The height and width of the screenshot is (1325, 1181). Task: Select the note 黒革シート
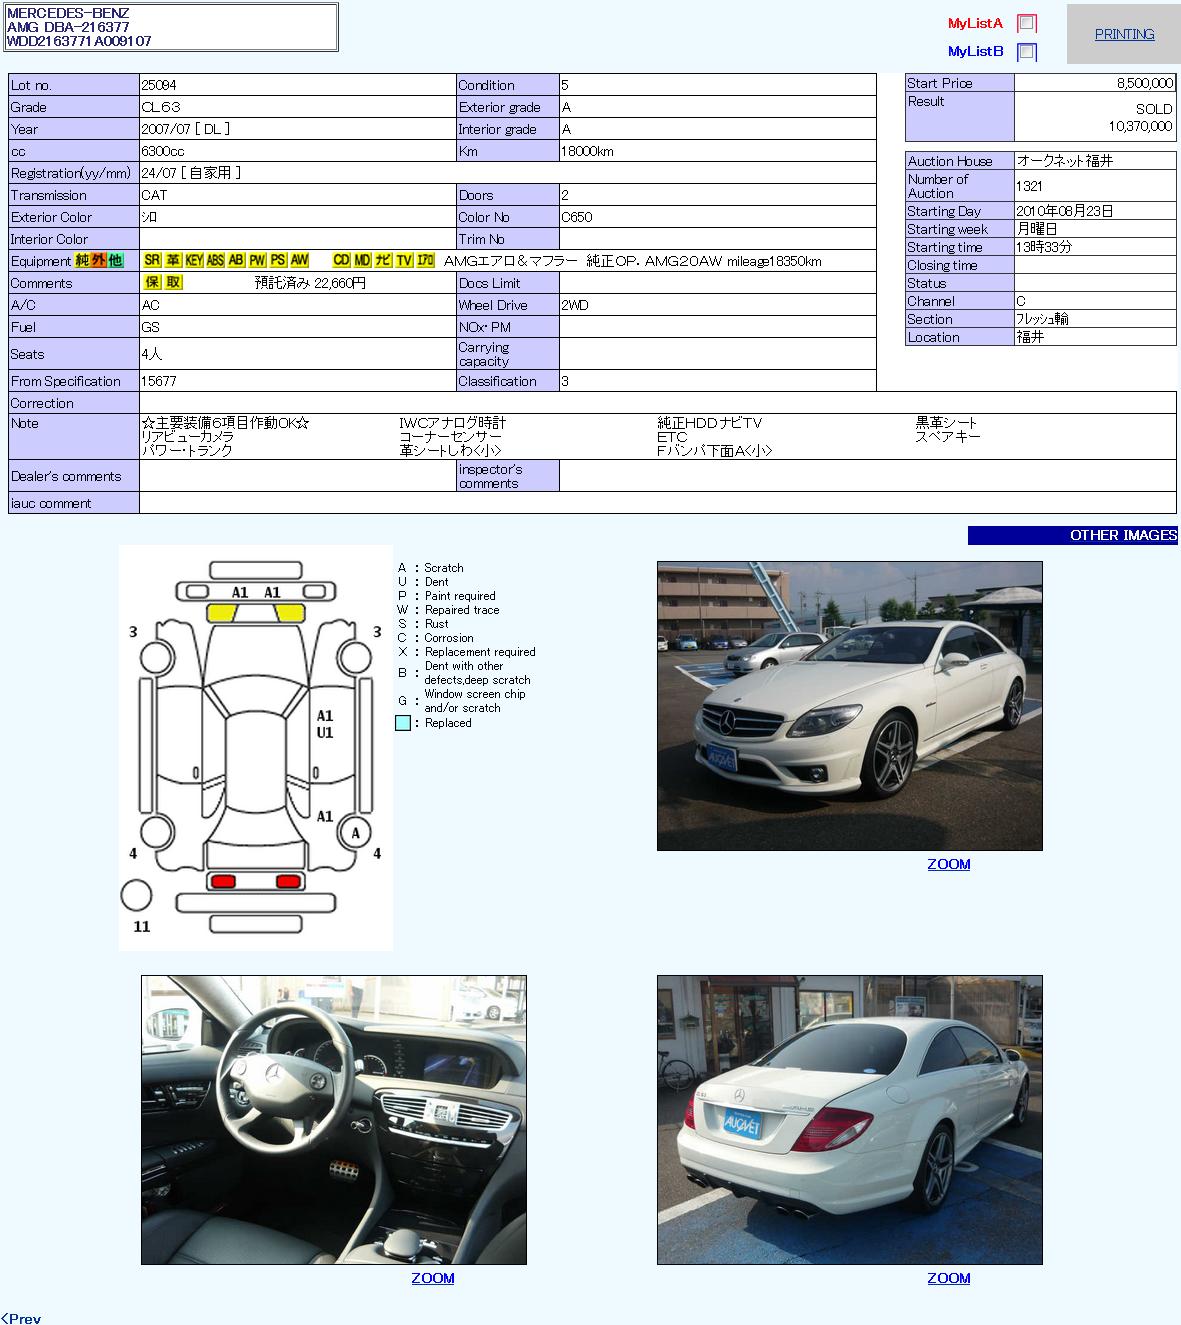[x=946, y=423]
